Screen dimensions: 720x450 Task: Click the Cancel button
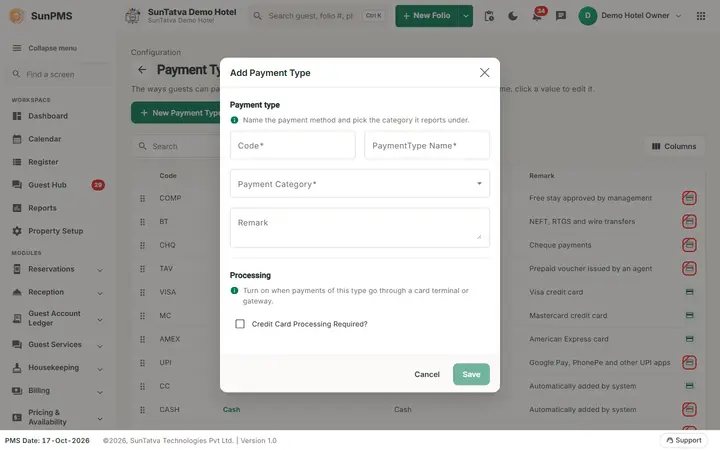click(427, 374)
